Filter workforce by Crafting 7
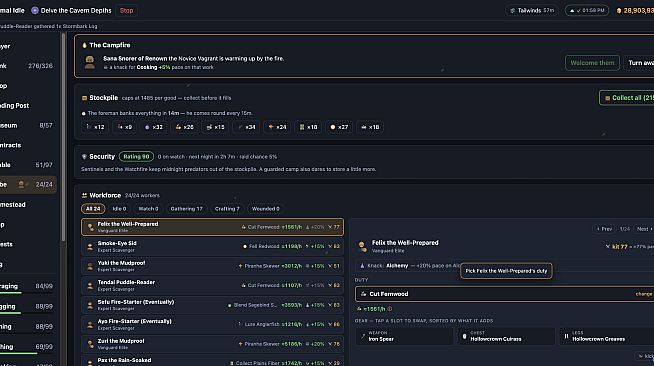This screenshot has width=654, height=366. pyautogui.click(x=227, y=209)
